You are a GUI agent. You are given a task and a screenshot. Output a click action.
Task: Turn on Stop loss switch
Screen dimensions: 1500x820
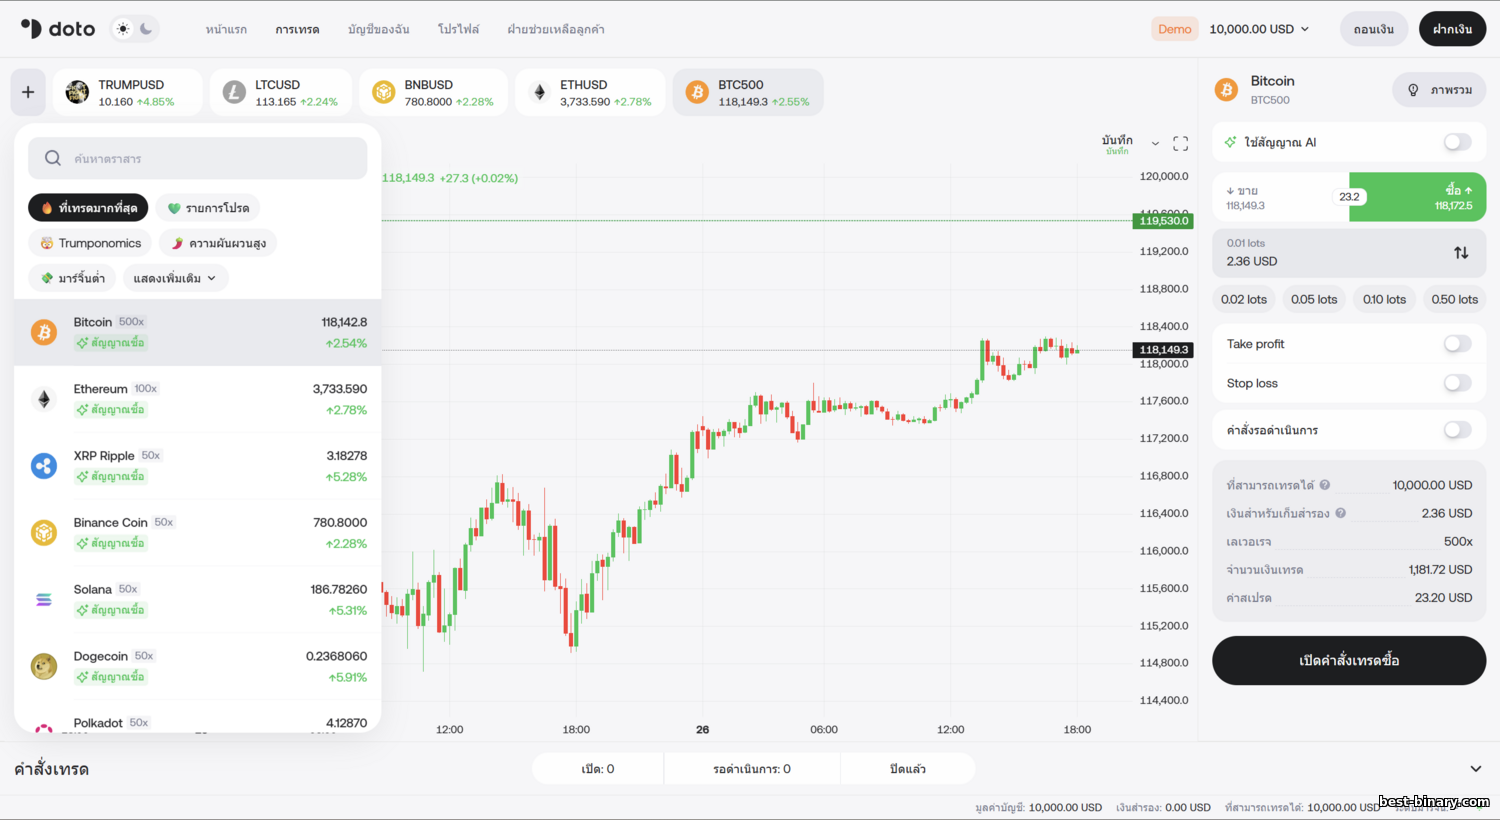(1457, 383)
